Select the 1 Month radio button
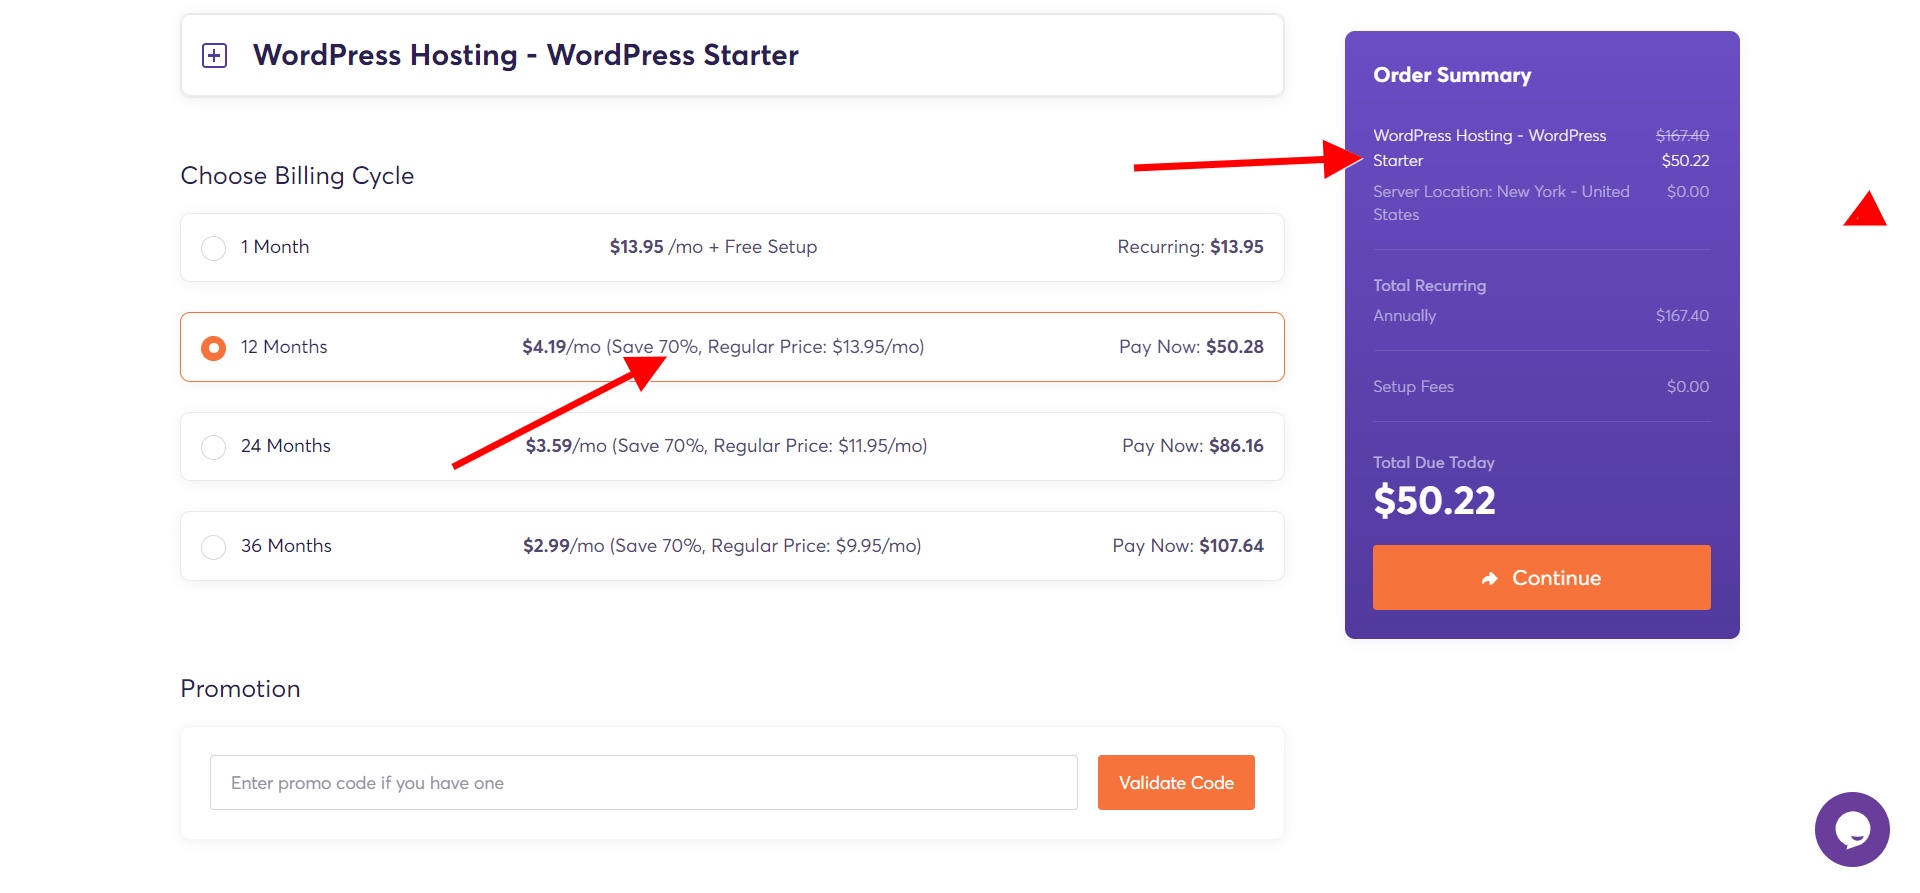 click(x=213, y=248)
